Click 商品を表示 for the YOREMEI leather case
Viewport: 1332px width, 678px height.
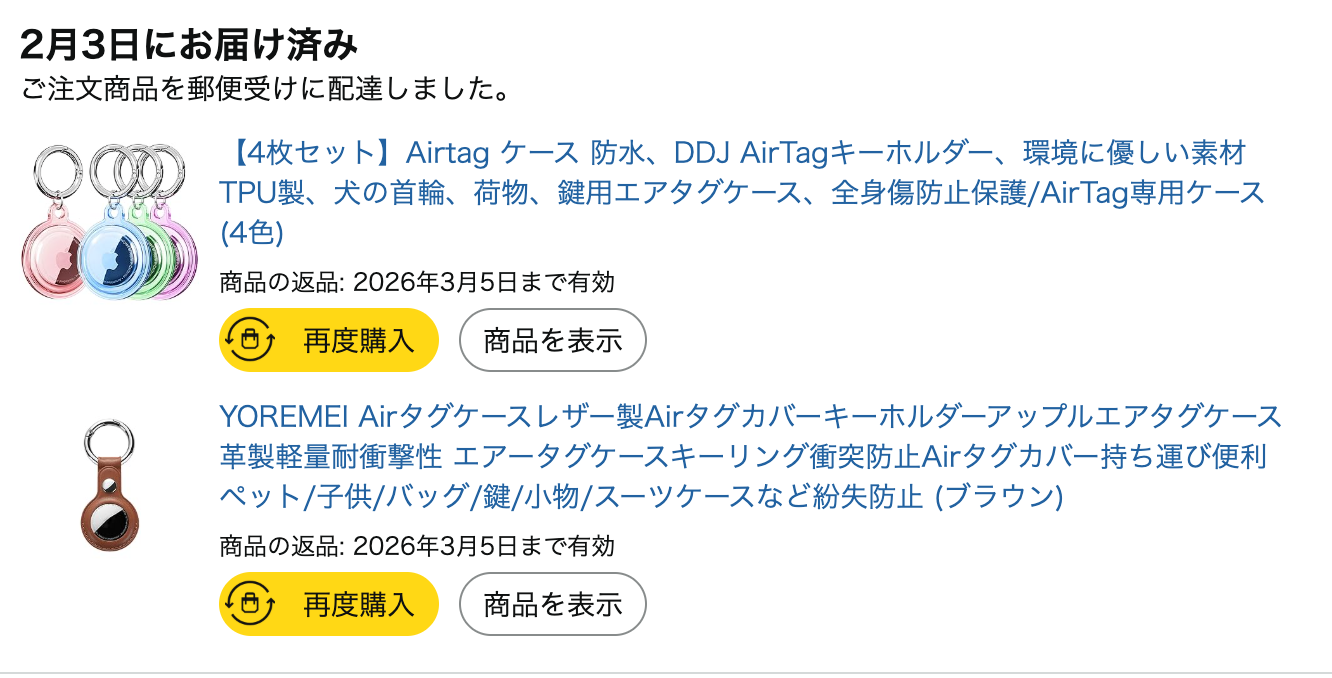pos(552,603)
